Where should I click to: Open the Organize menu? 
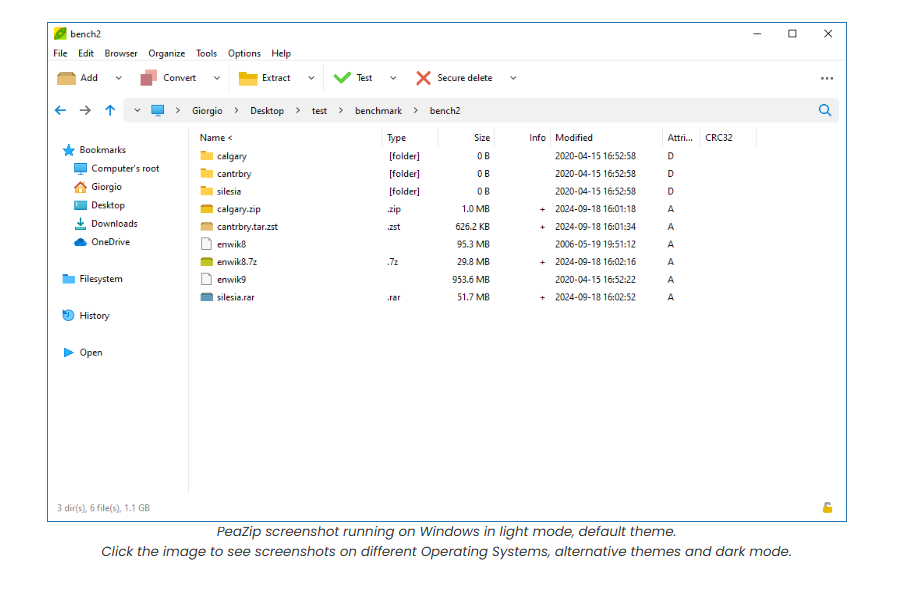coord(167,53)
